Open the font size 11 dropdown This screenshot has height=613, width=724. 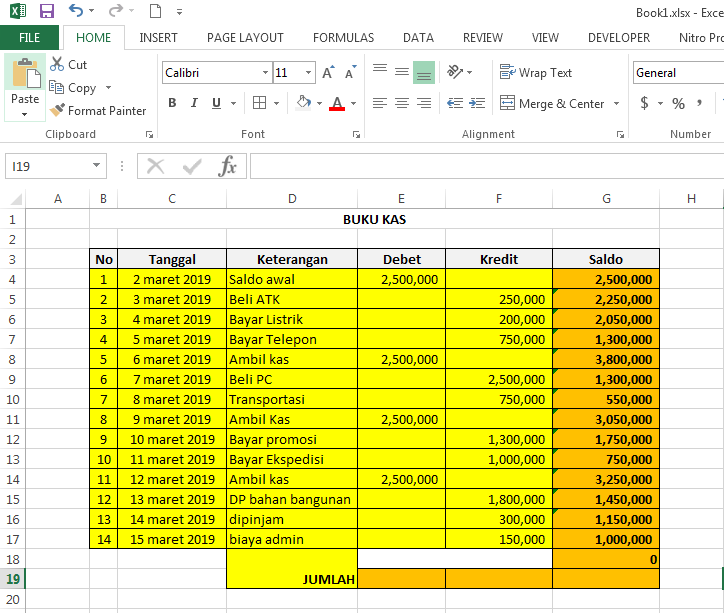tap(308, 73)
